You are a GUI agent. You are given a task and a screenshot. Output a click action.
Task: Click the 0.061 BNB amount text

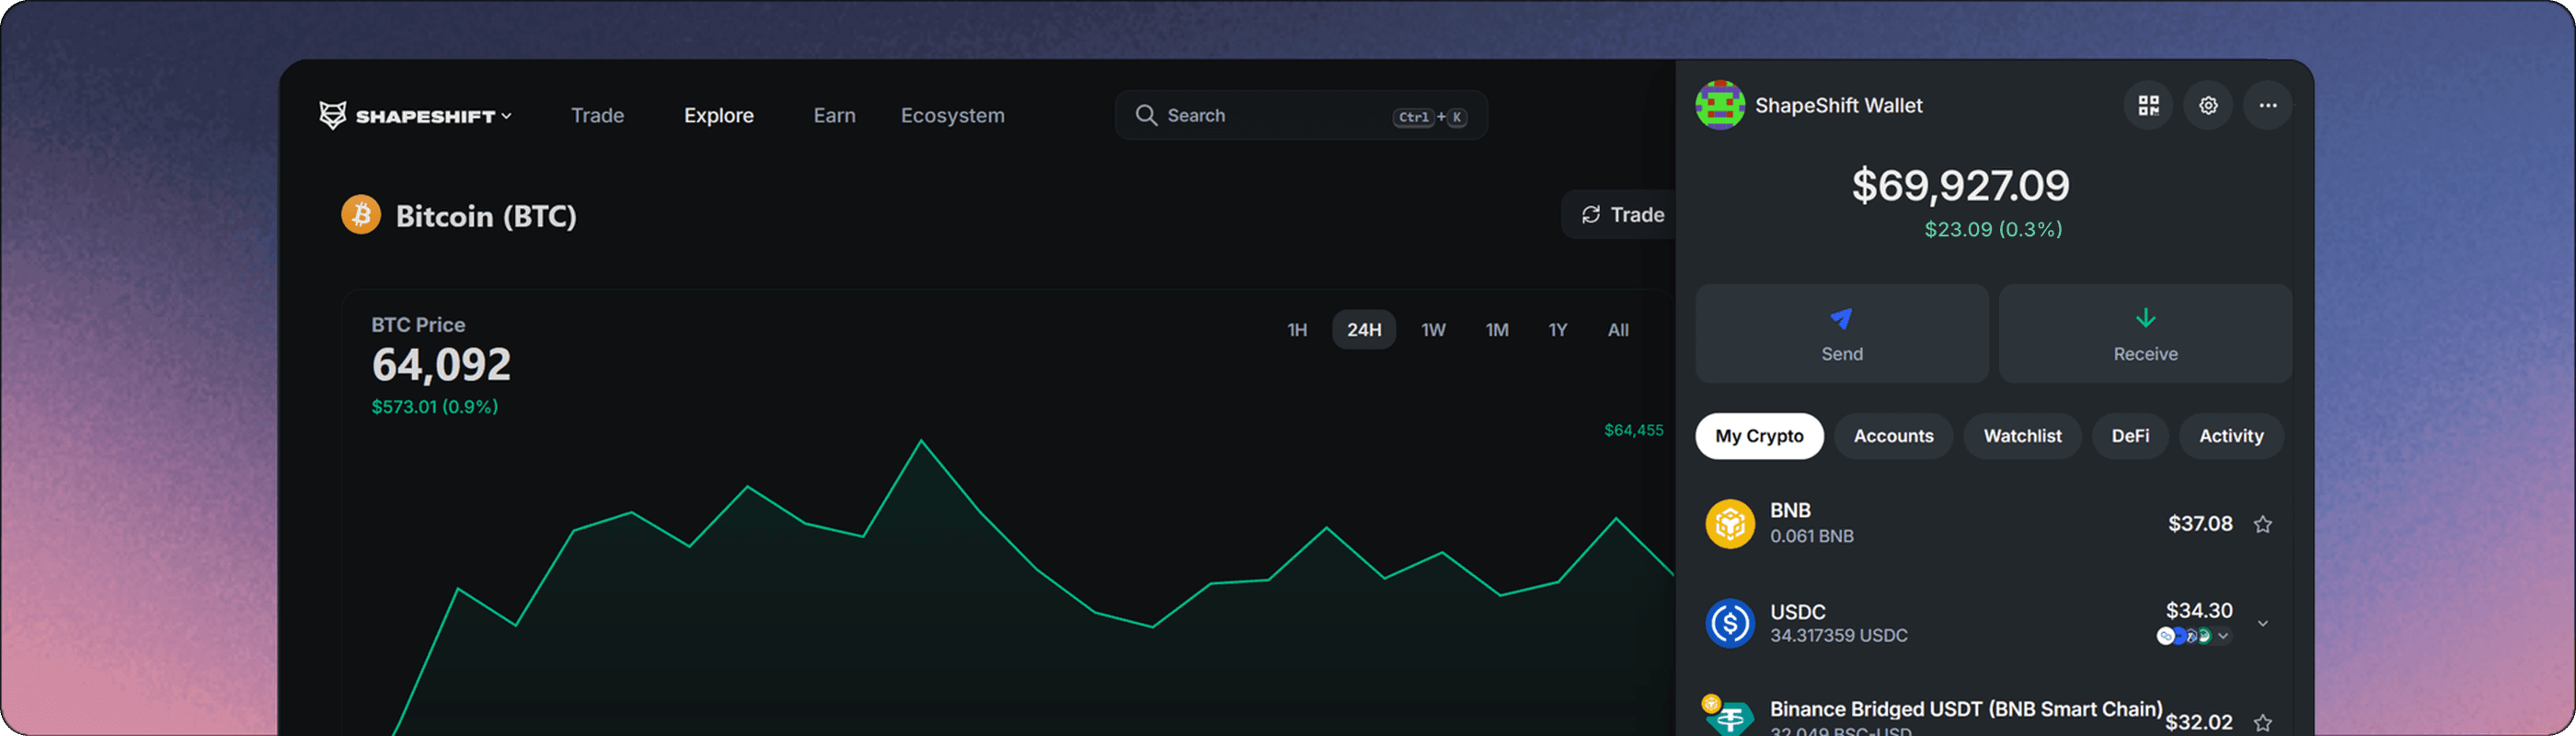[1811, 536]
